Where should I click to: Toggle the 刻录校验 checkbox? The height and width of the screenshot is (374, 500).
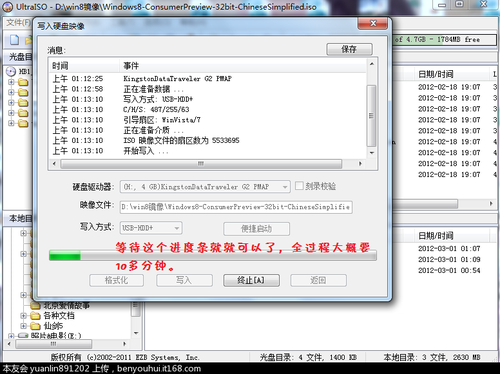pos(299,186)
